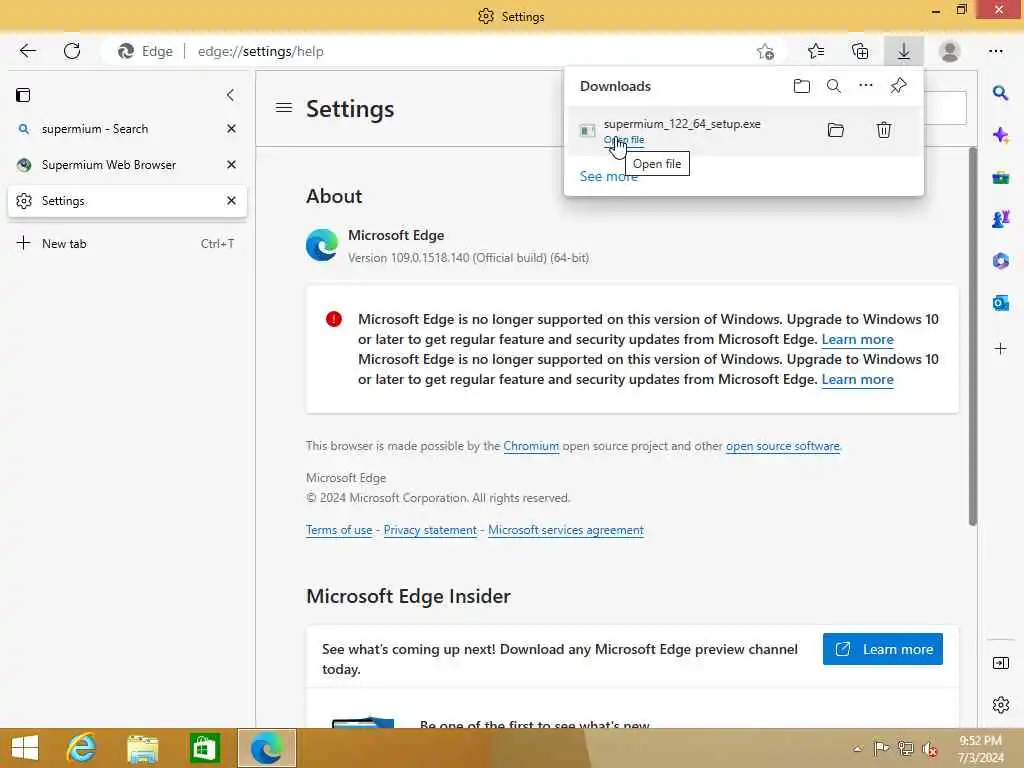This screenshot has height=768, width=1024.
Task: Open the Collections icon in toolbar
Action: tap(860, 51)
